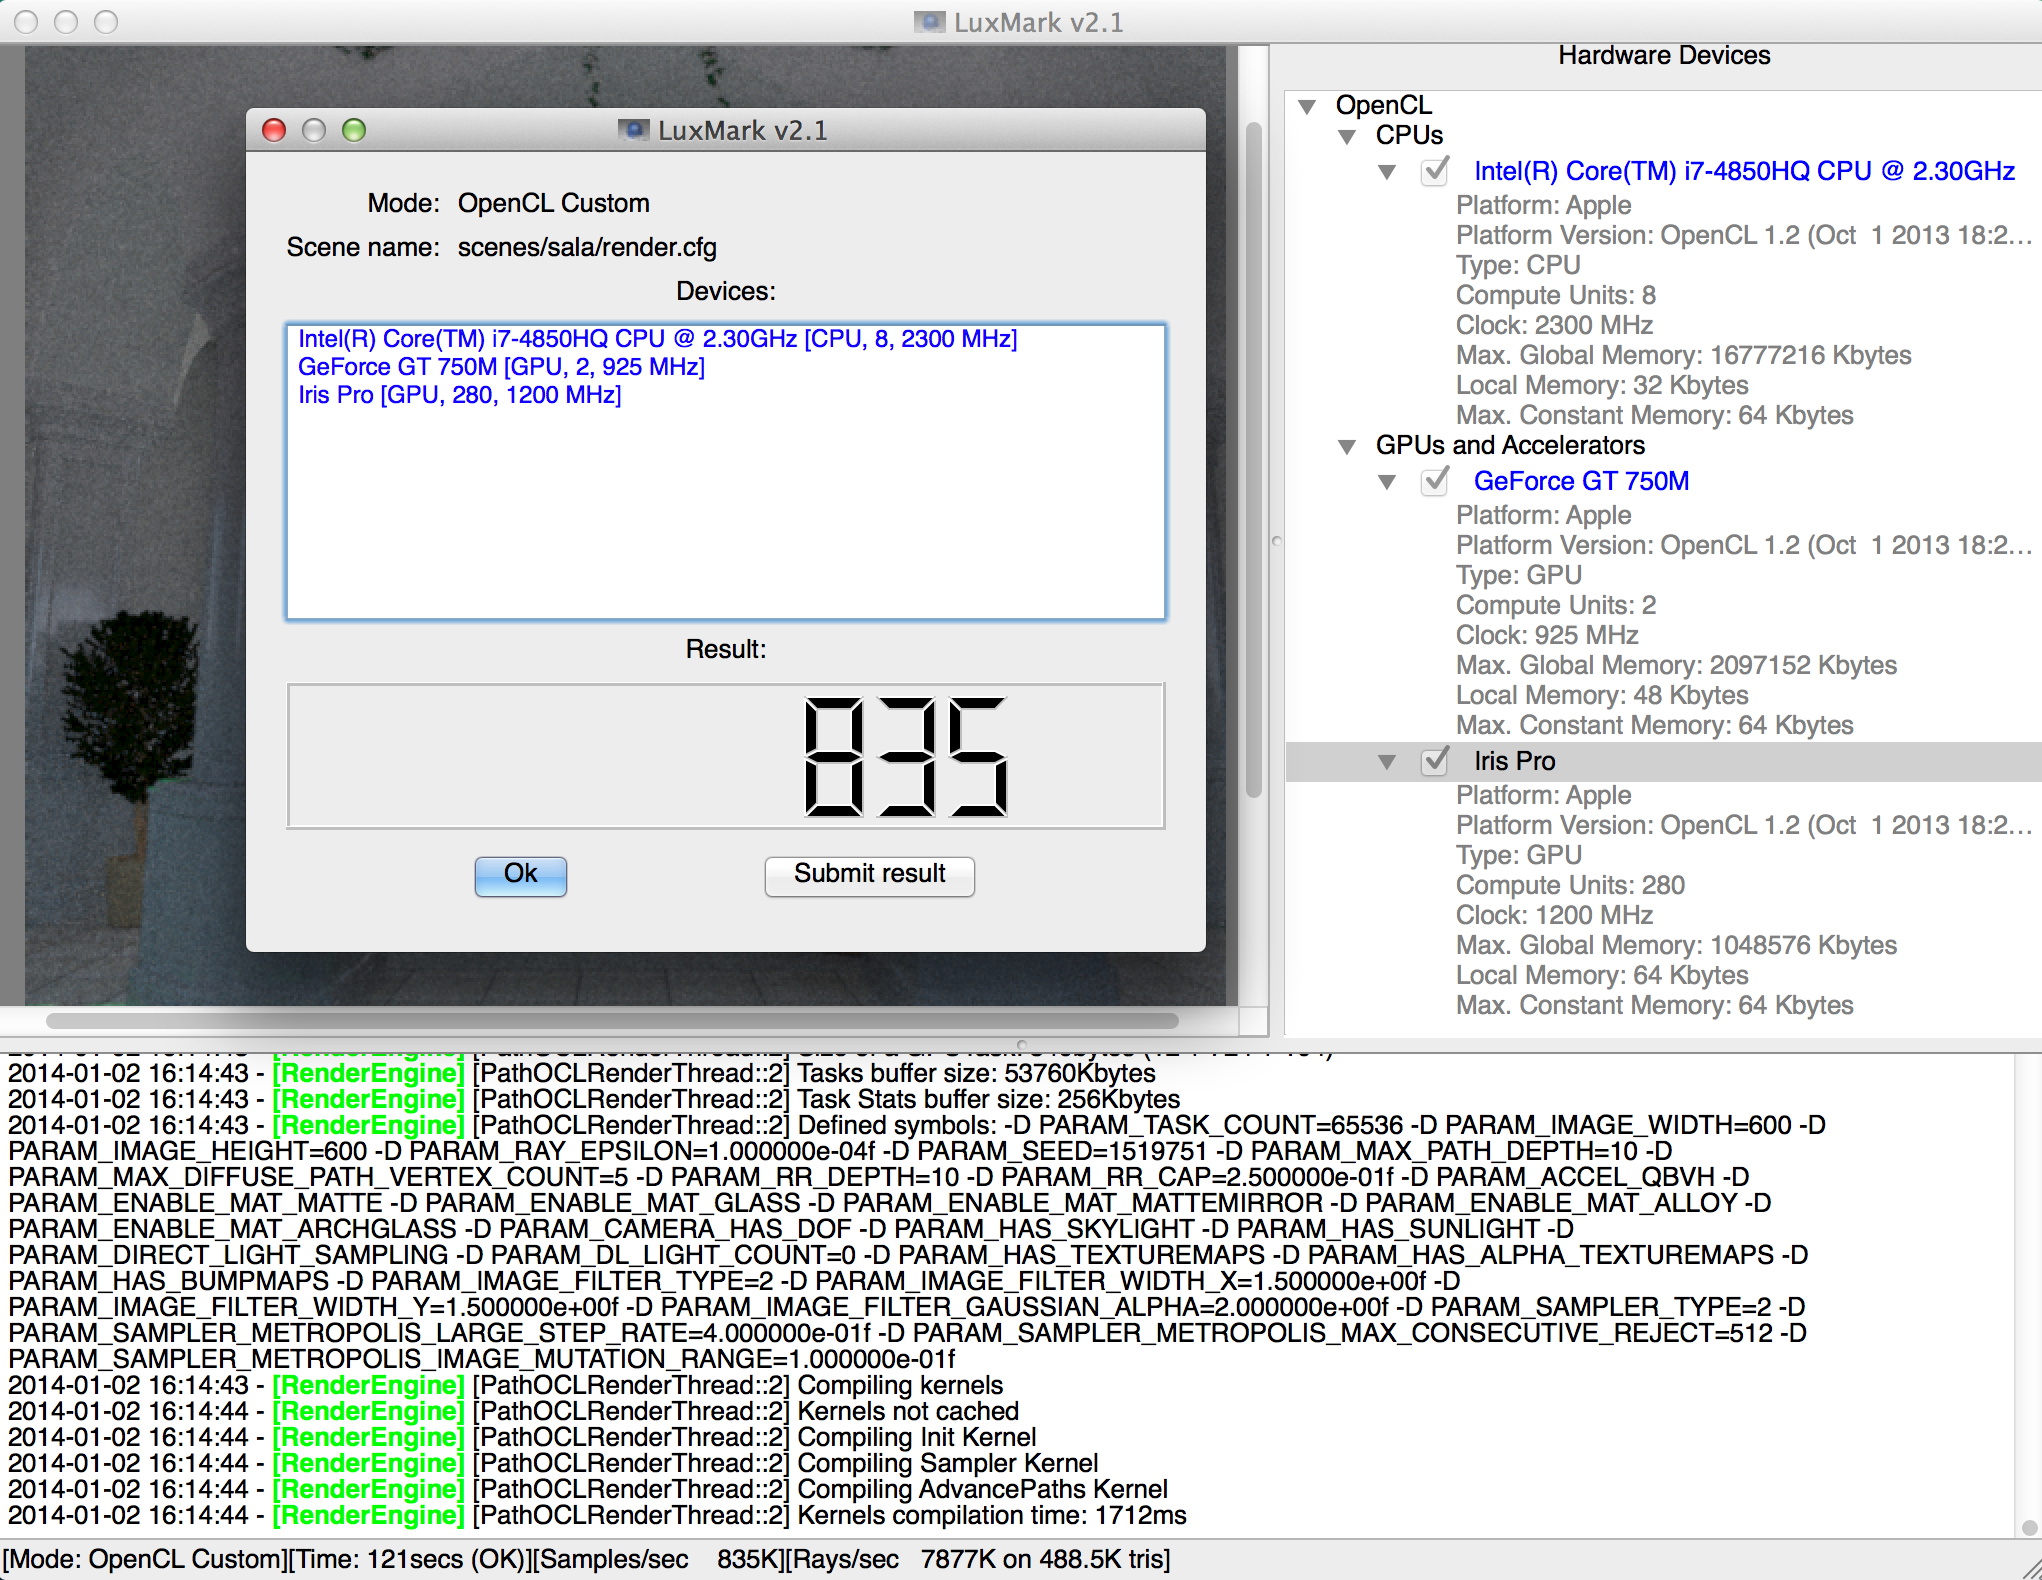The image size is (2042, 1580).
Task: Select GeForce GT 750M in devices list
Action: (x=501, y=367)
